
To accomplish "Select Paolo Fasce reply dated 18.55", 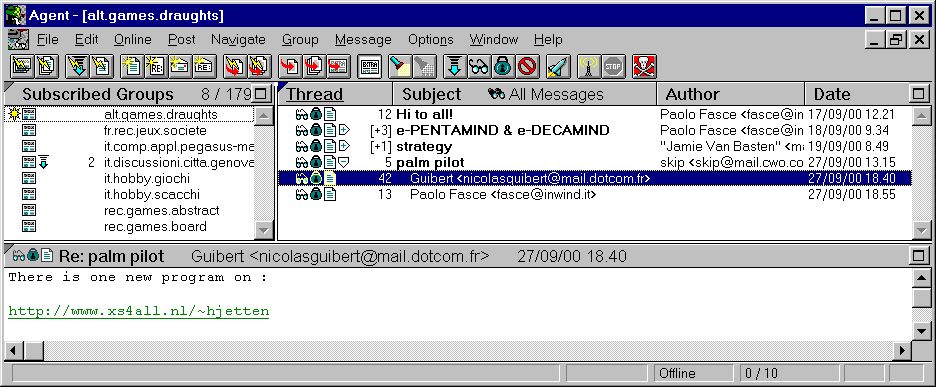I will tap(595, 194).
